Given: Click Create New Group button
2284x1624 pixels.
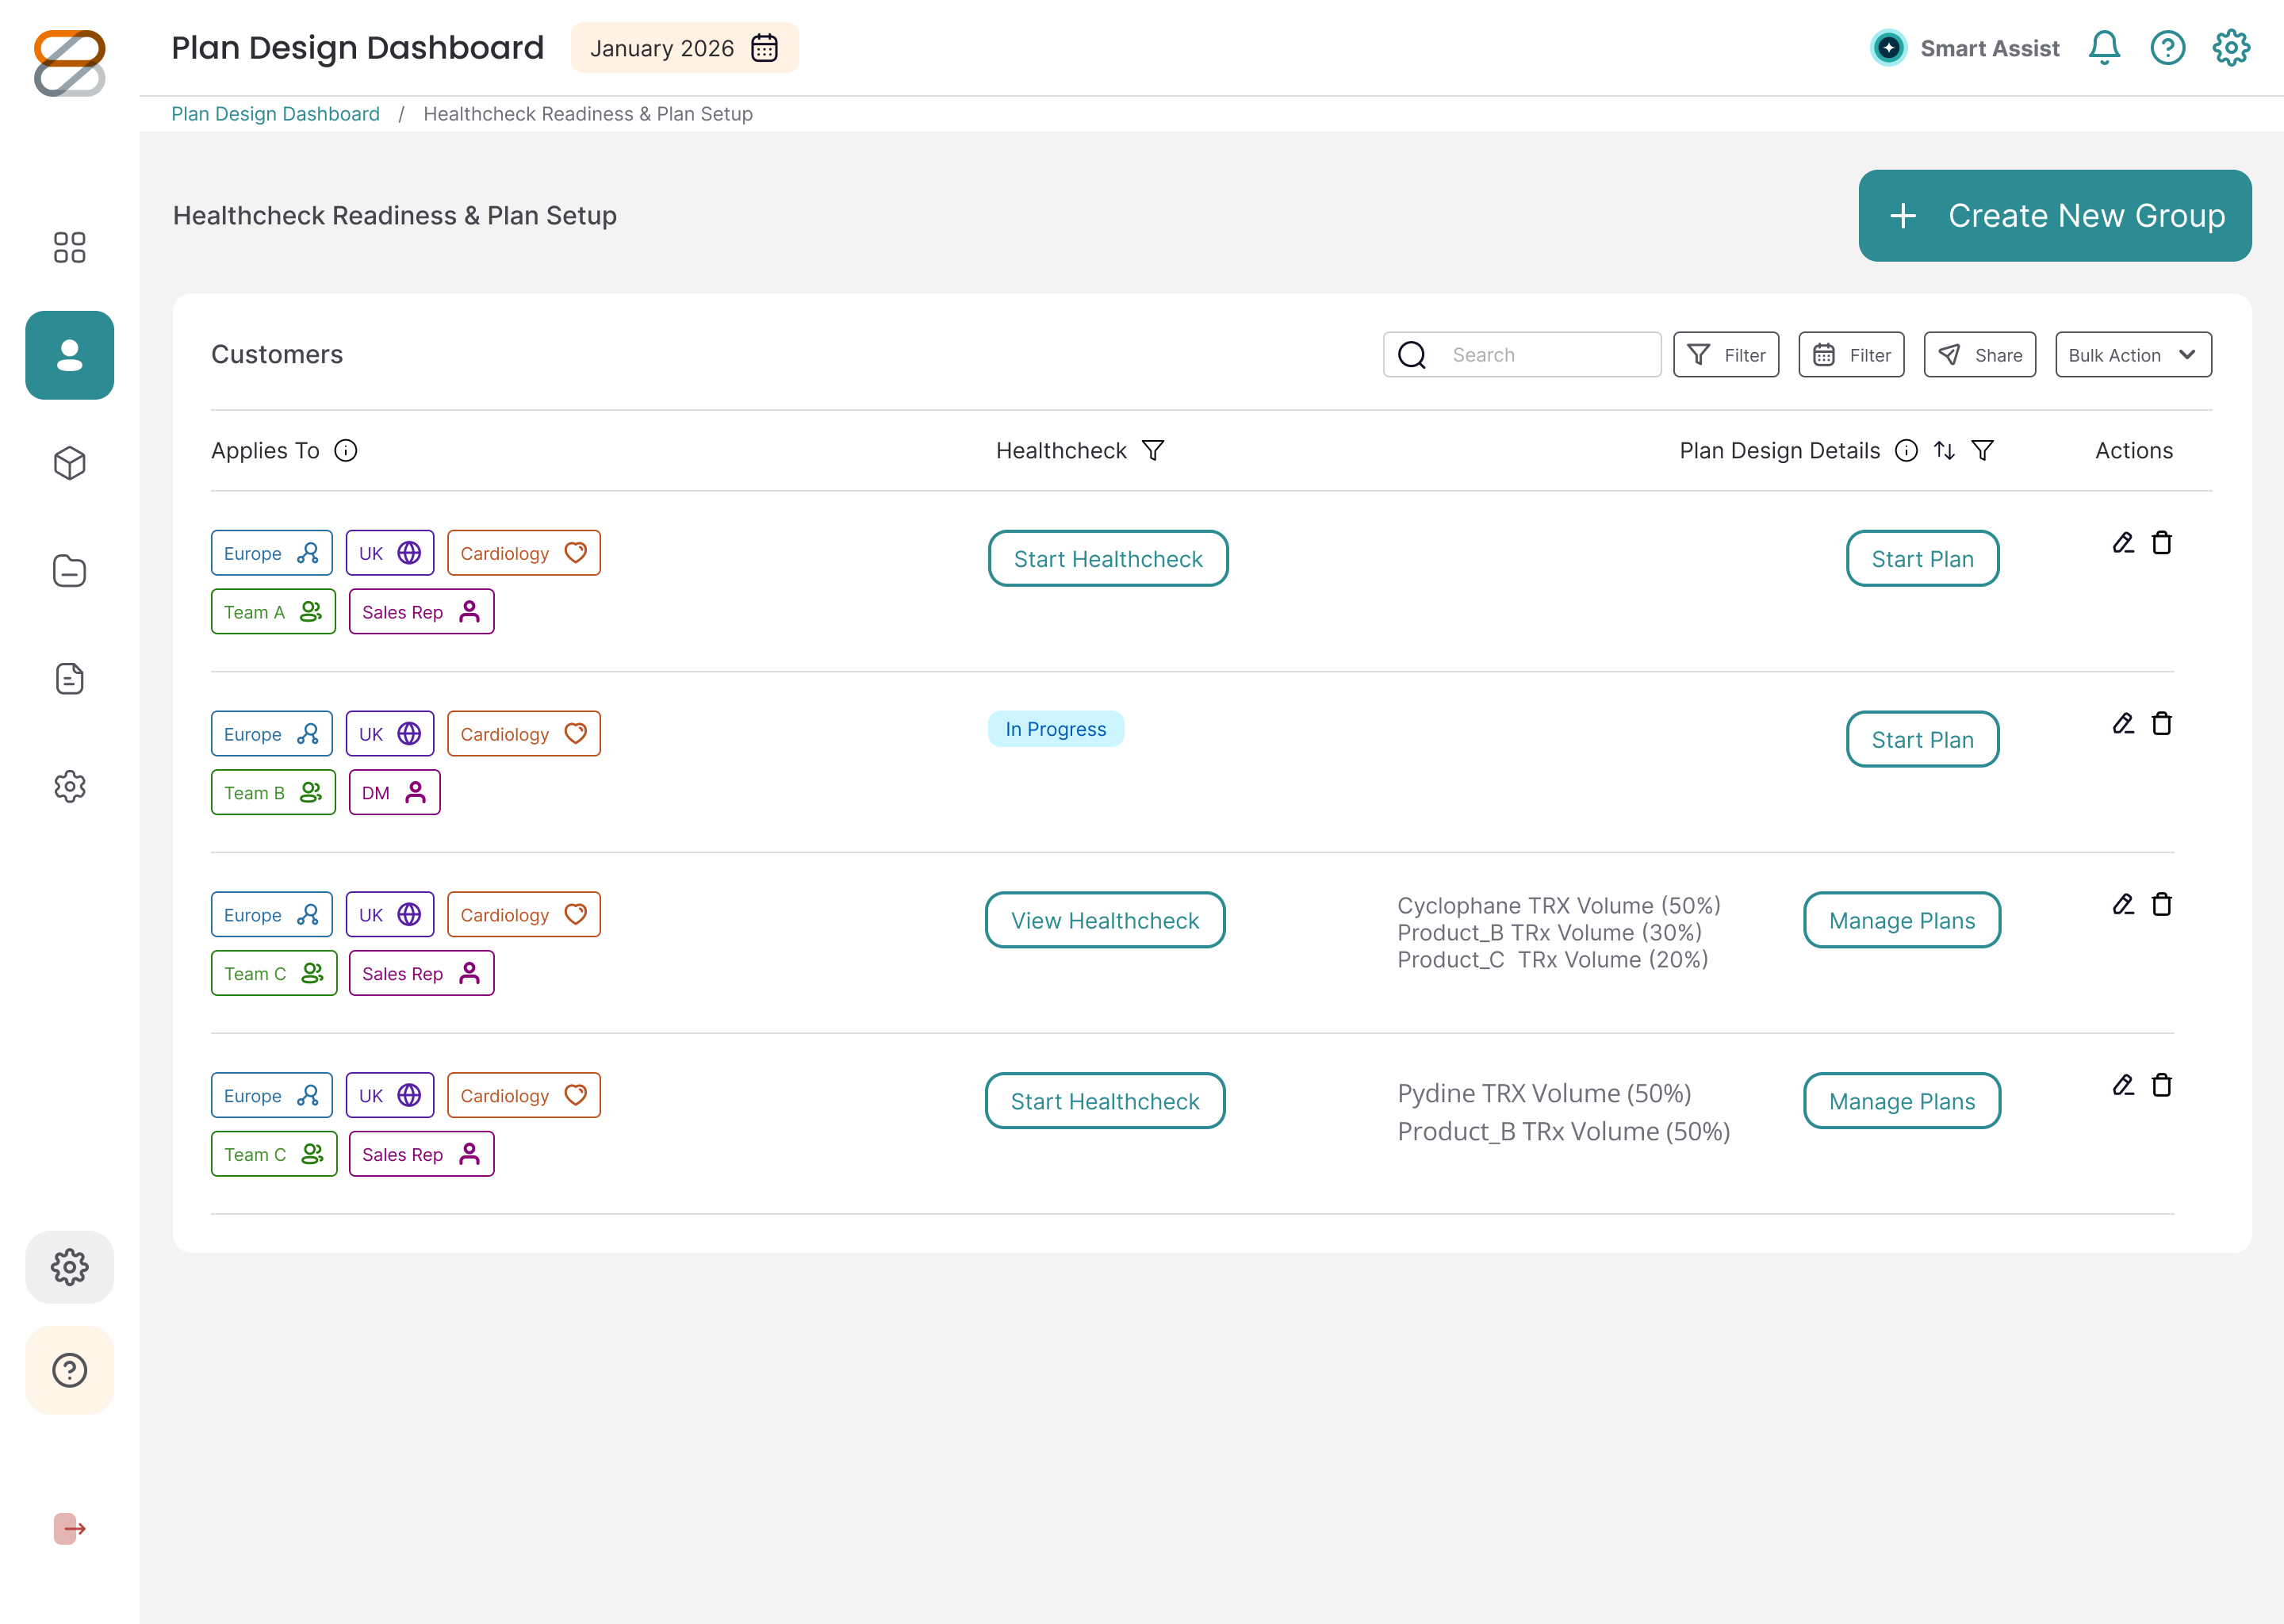Looking at the screenshot, I should 2054,216.
